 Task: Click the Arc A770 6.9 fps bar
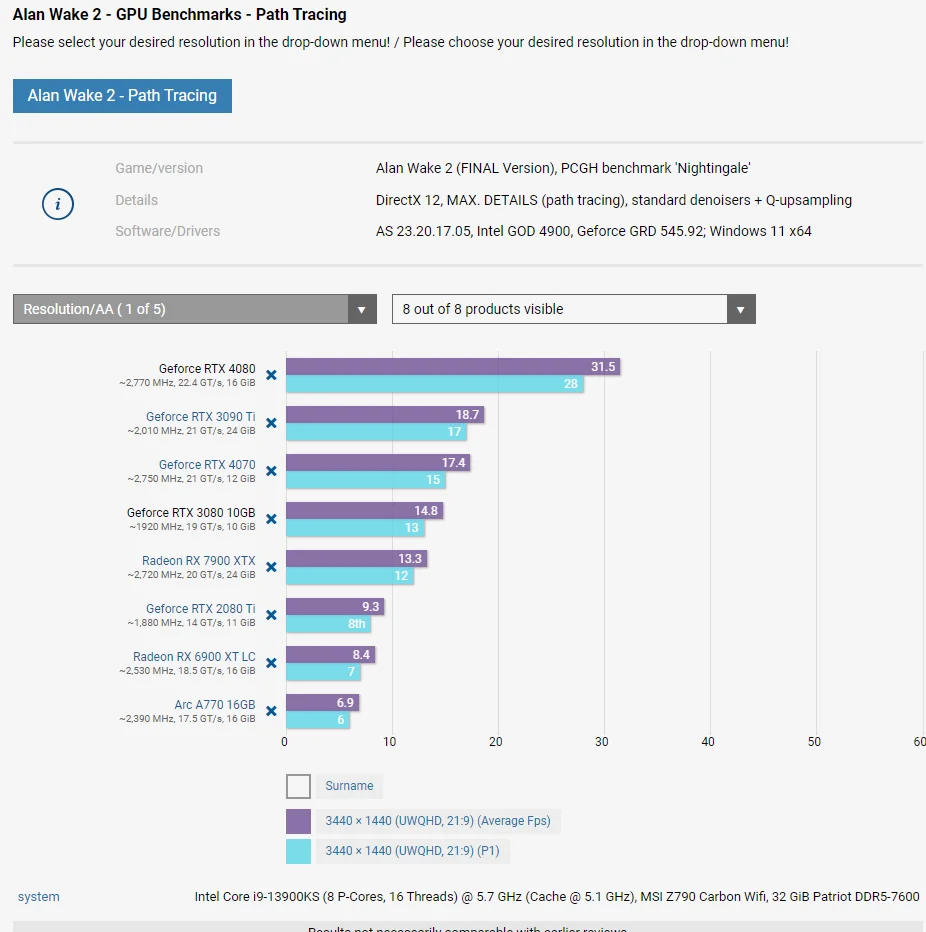323,703
